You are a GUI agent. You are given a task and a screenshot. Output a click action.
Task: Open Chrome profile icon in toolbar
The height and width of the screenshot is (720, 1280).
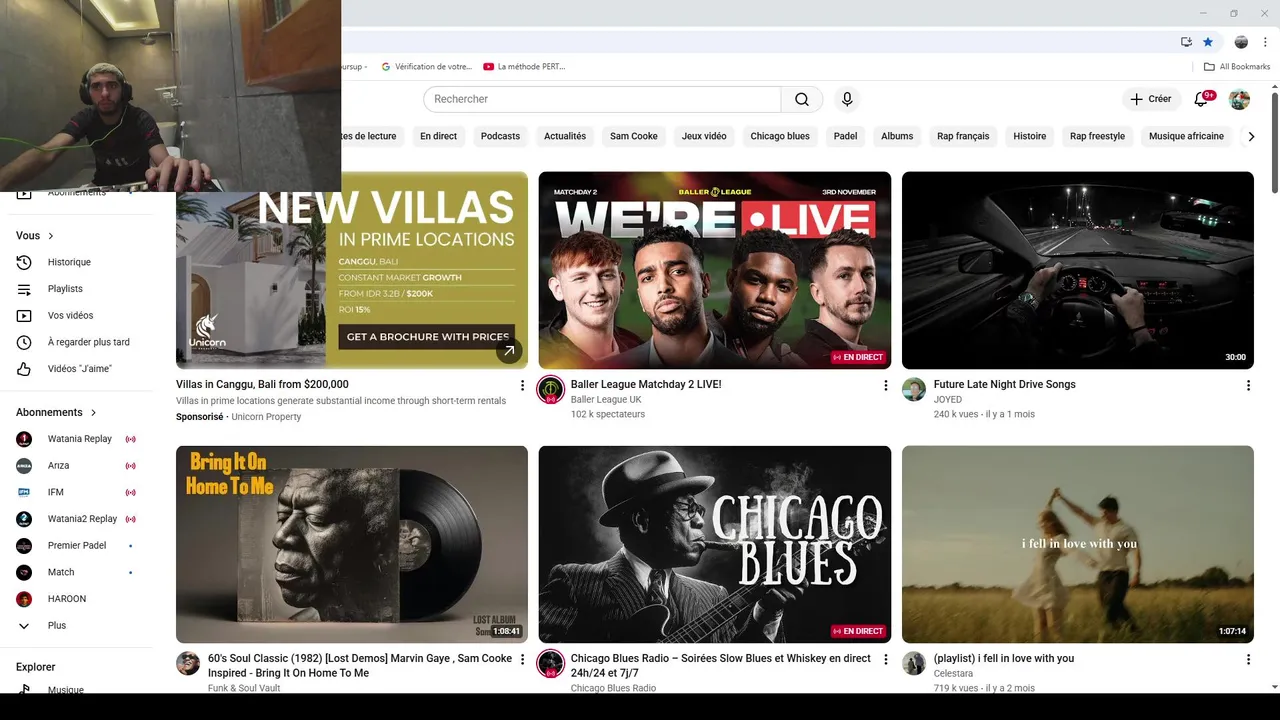(x=1241, y=42)
